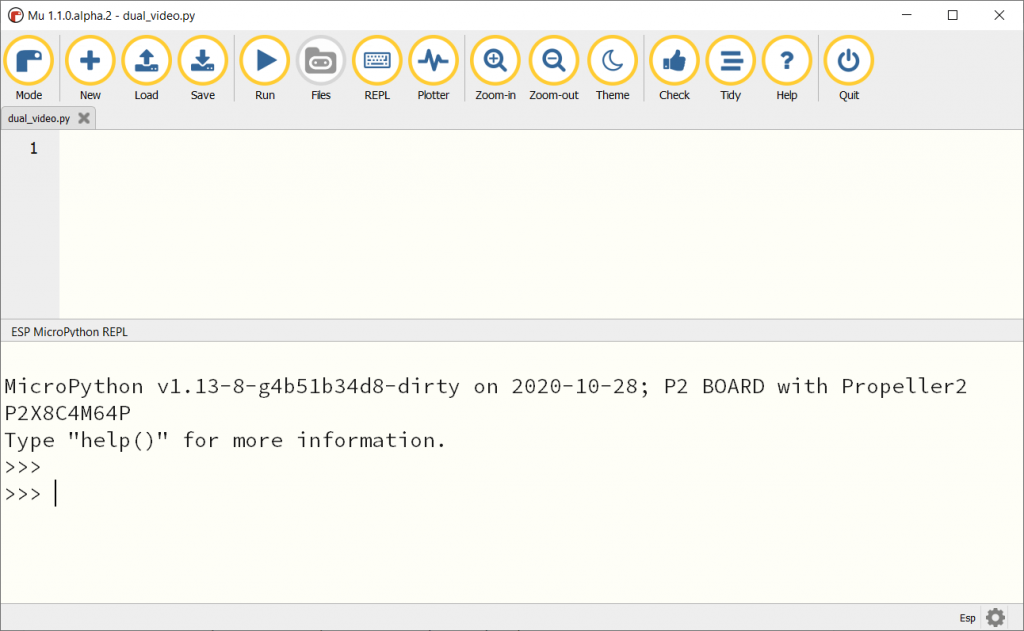1024x631 pixels.
Task: Close the dual_video.py tab
Action: click(84, 118)
